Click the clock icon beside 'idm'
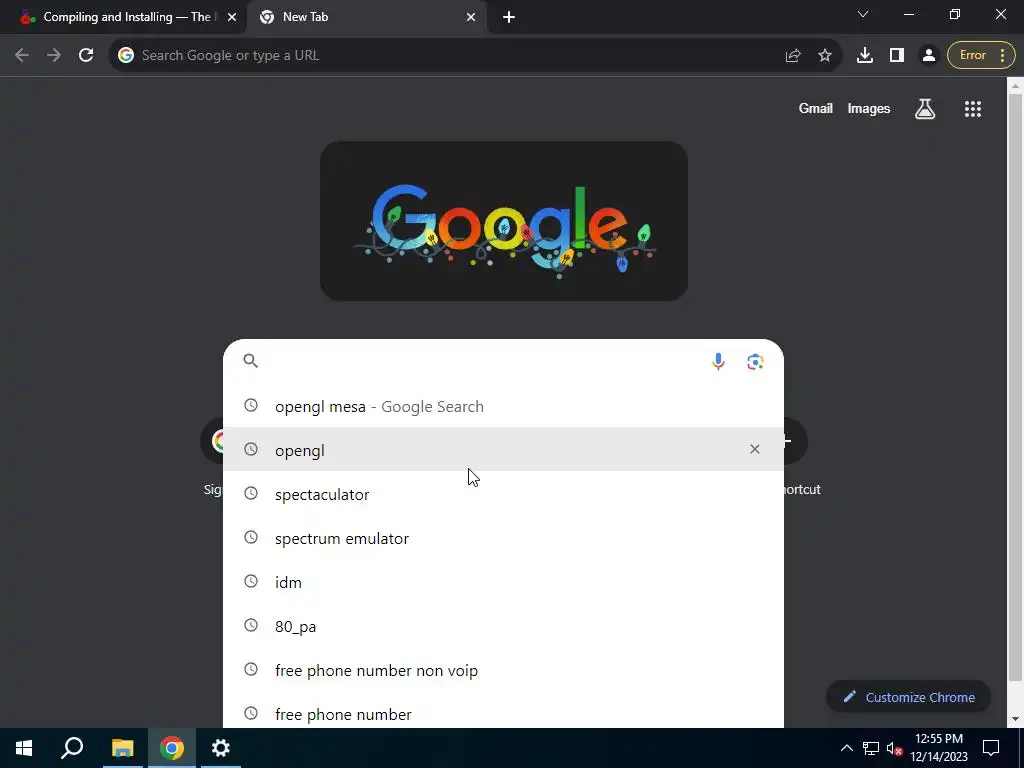The height and width of the screenshot is (768, 1024). tap(251, 581)
